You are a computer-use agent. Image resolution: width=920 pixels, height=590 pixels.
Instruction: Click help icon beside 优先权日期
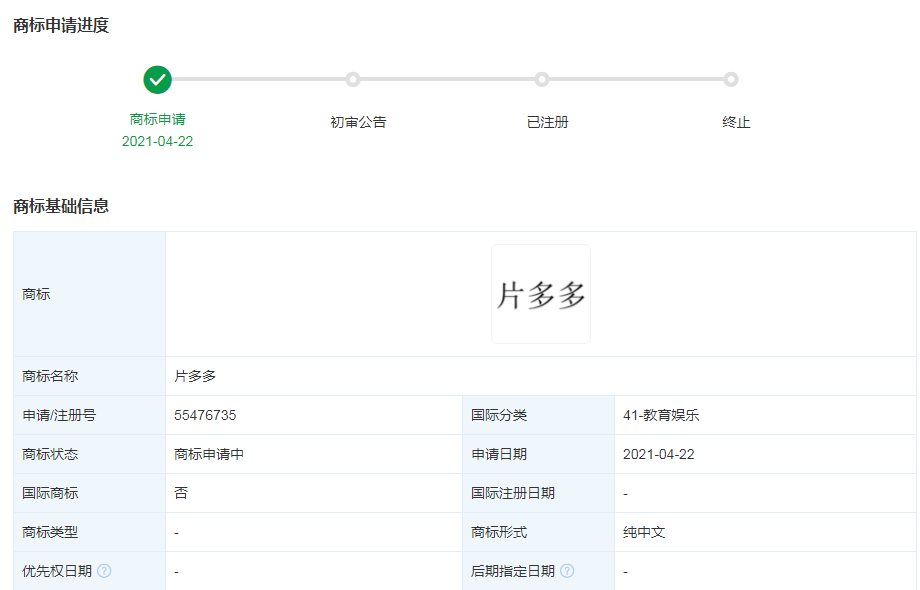[104, 571]
